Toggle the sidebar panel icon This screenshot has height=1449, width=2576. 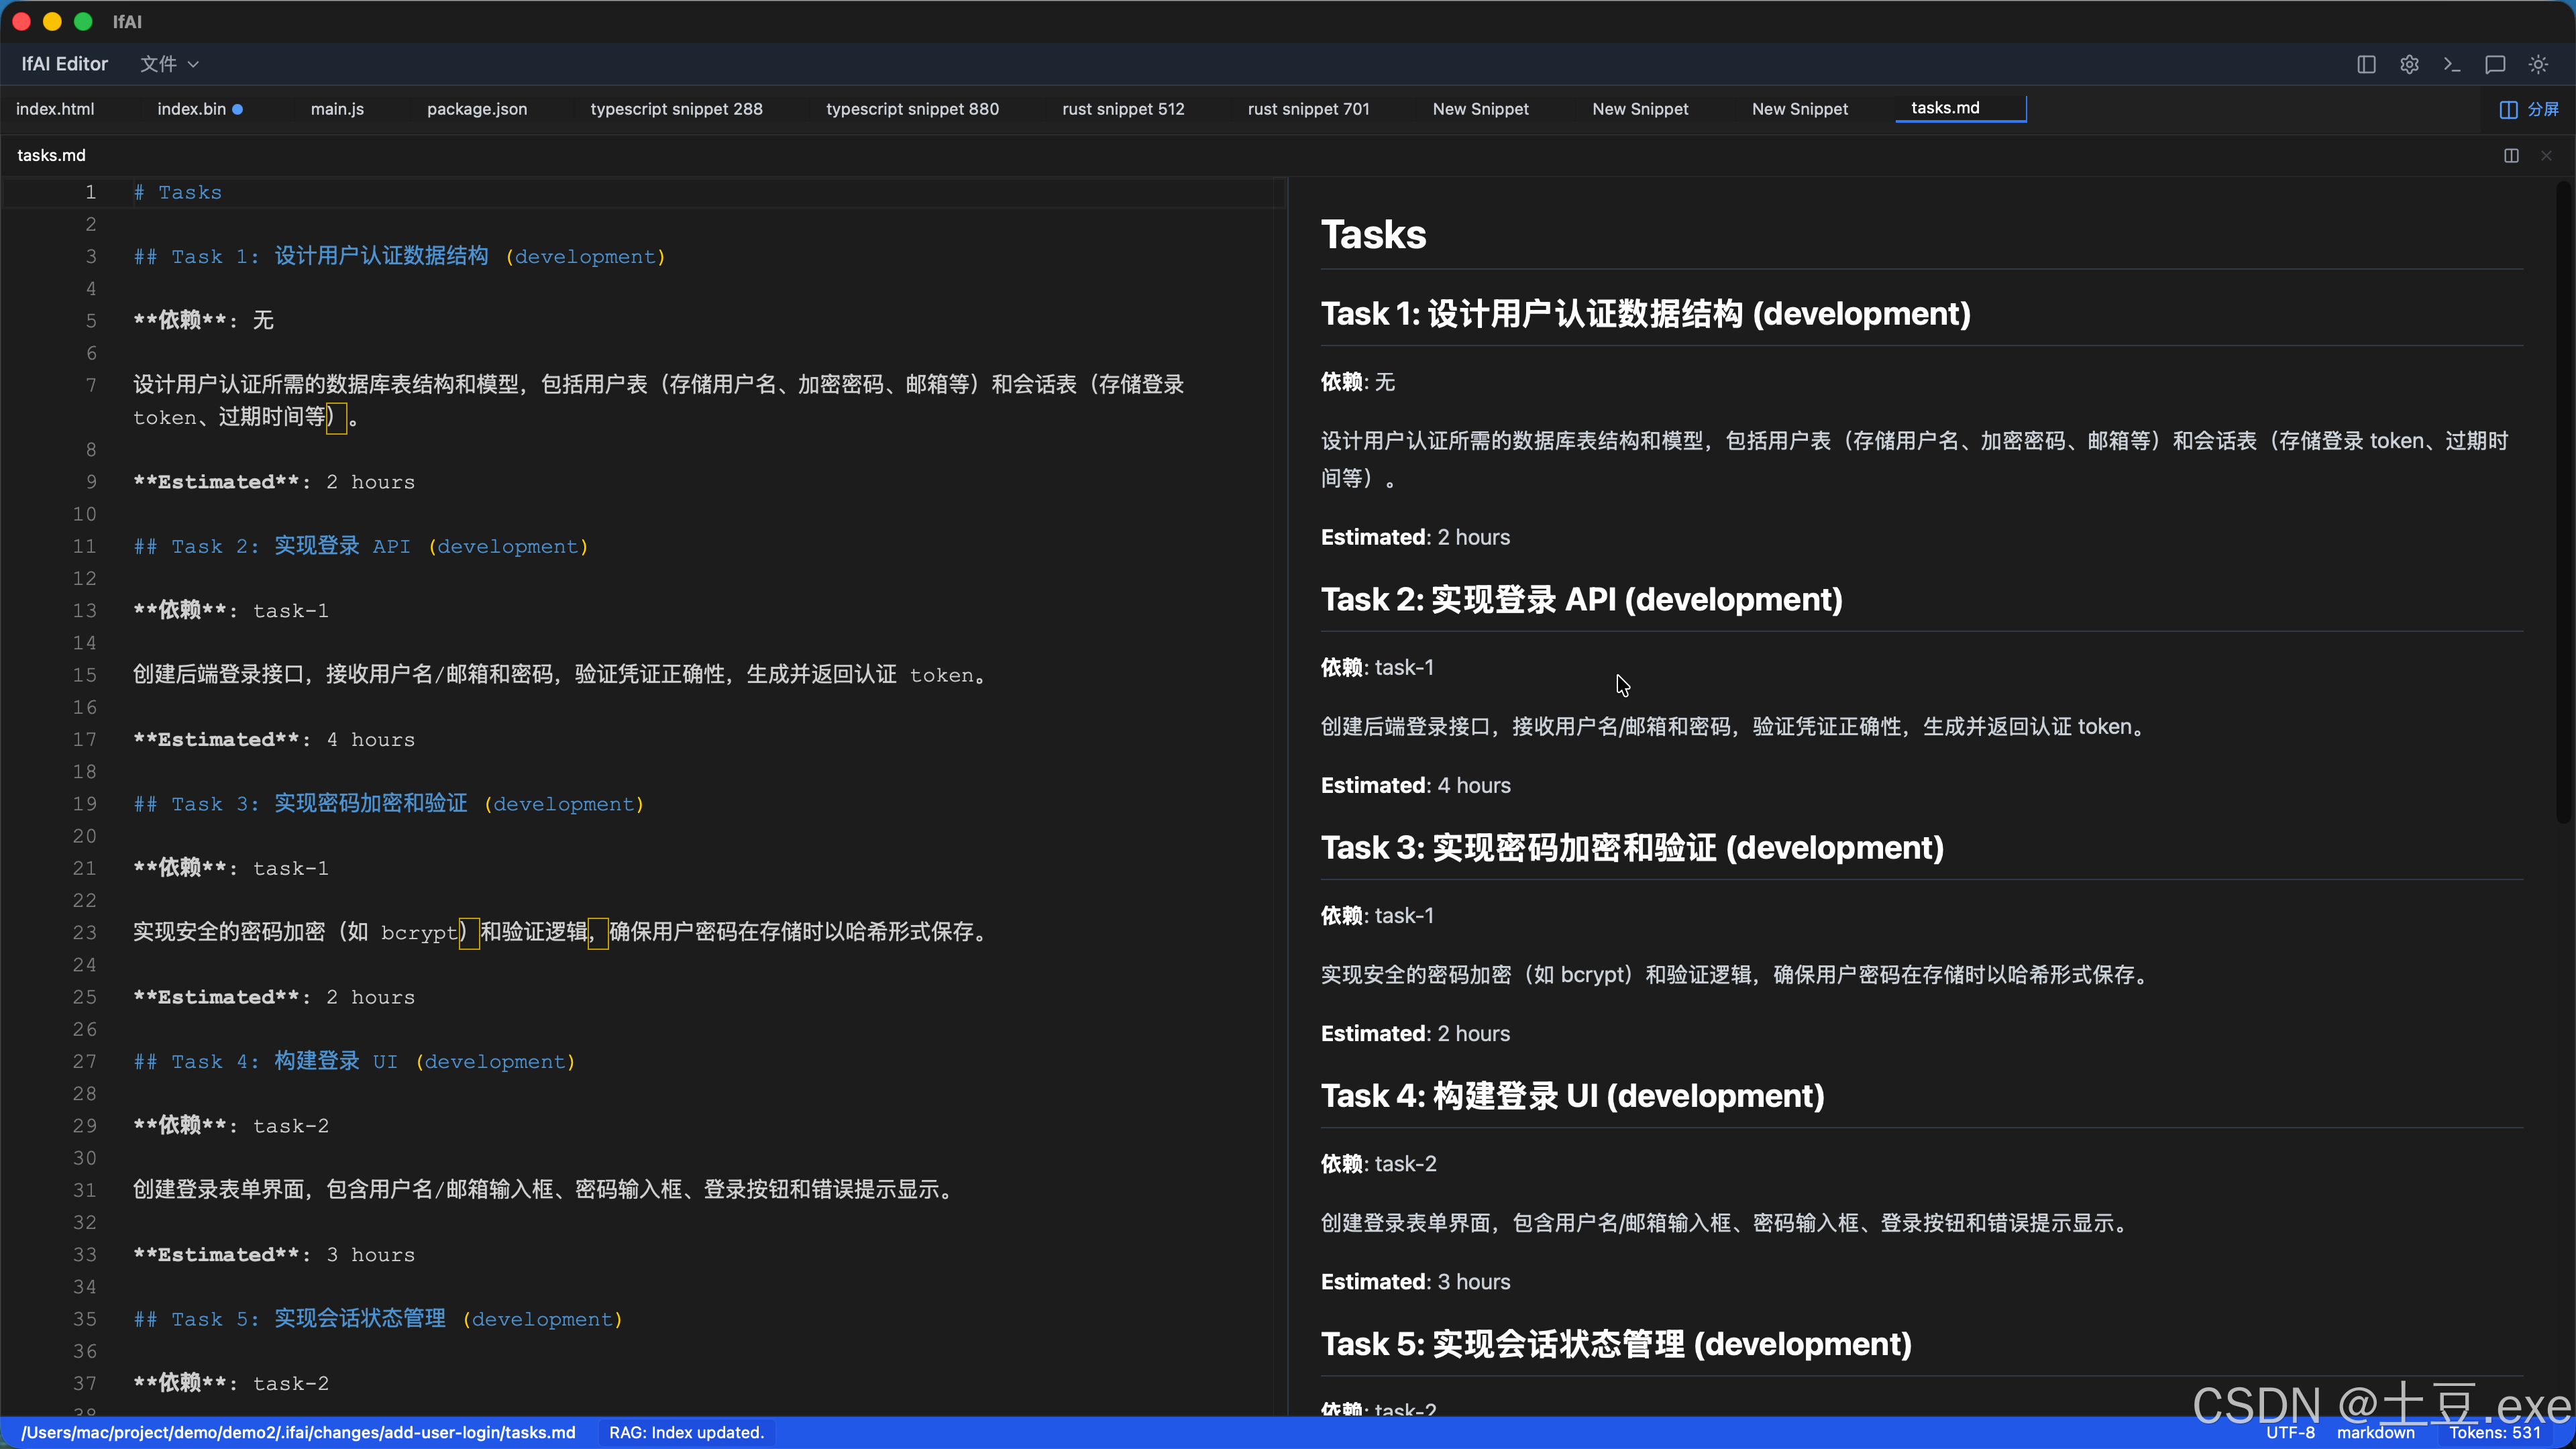click(2366, 64)
